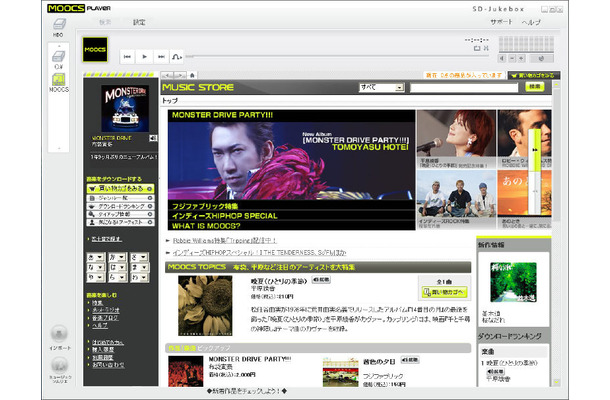The height and width of the screenshot is (400, 610).
Task: Open the ま artist index dropdown
Action: pyautogui.click(x=139, y=267)
